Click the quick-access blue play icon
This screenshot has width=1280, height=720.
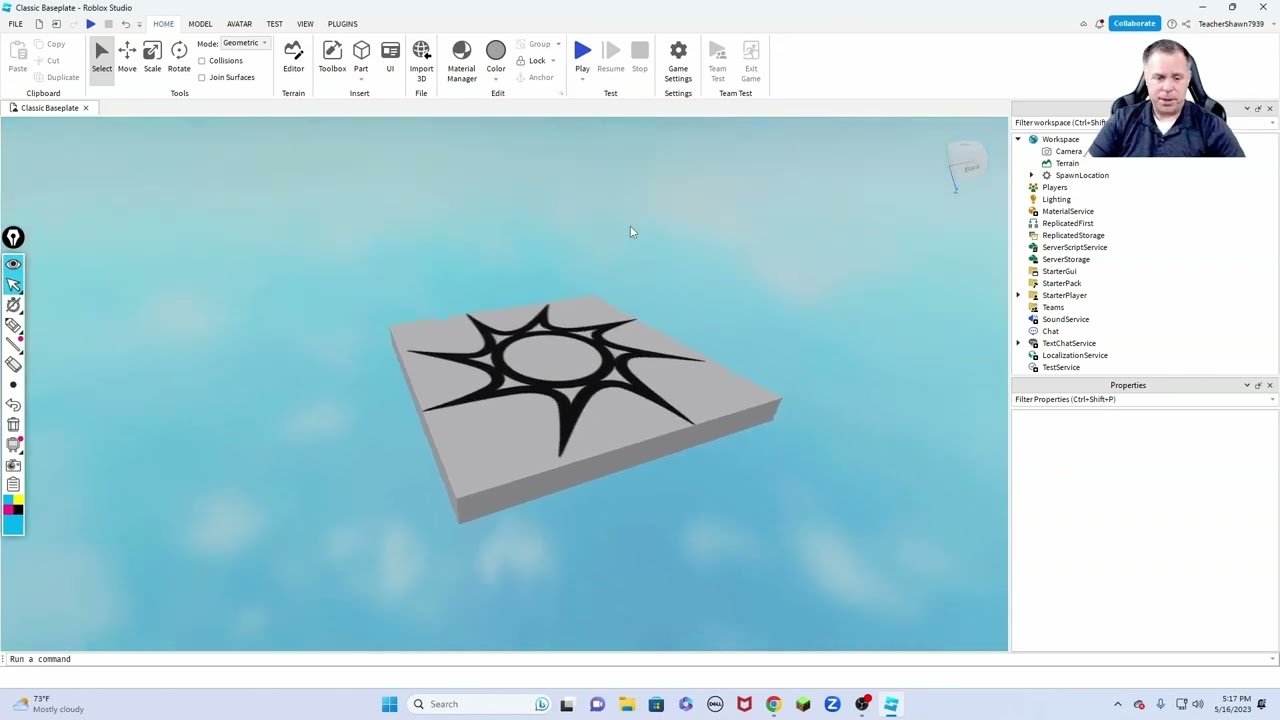(x=90, y=24)
